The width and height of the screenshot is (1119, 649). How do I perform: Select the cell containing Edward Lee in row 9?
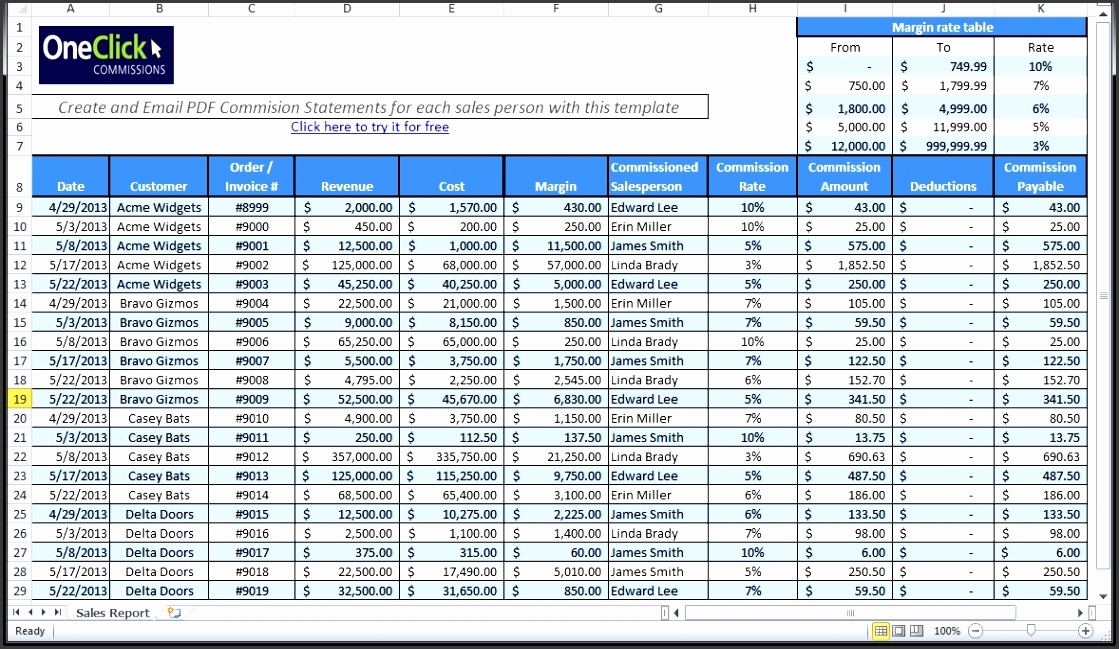pyautogui.click(x=657, y=207)
